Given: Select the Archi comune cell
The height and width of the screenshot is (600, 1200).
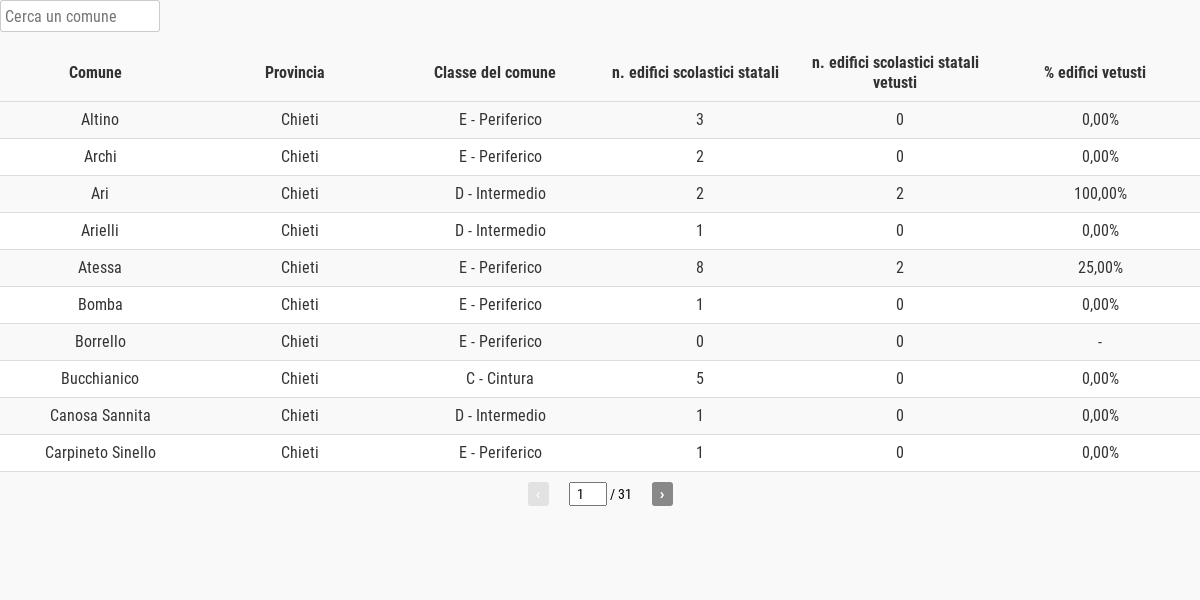Looking at the screenshot, I should pyautogui.click(x=100, y=157).
